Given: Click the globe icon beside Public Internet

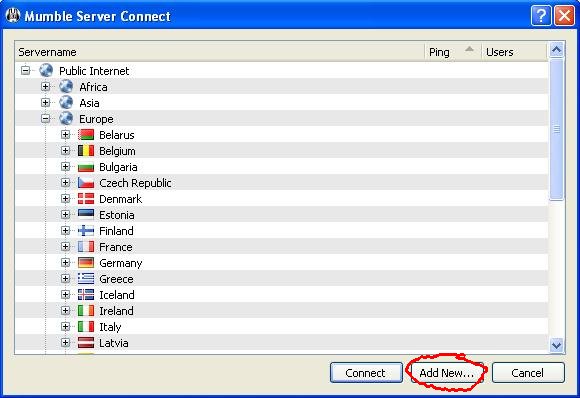Looking at the screenshot, I should (46, 70).
